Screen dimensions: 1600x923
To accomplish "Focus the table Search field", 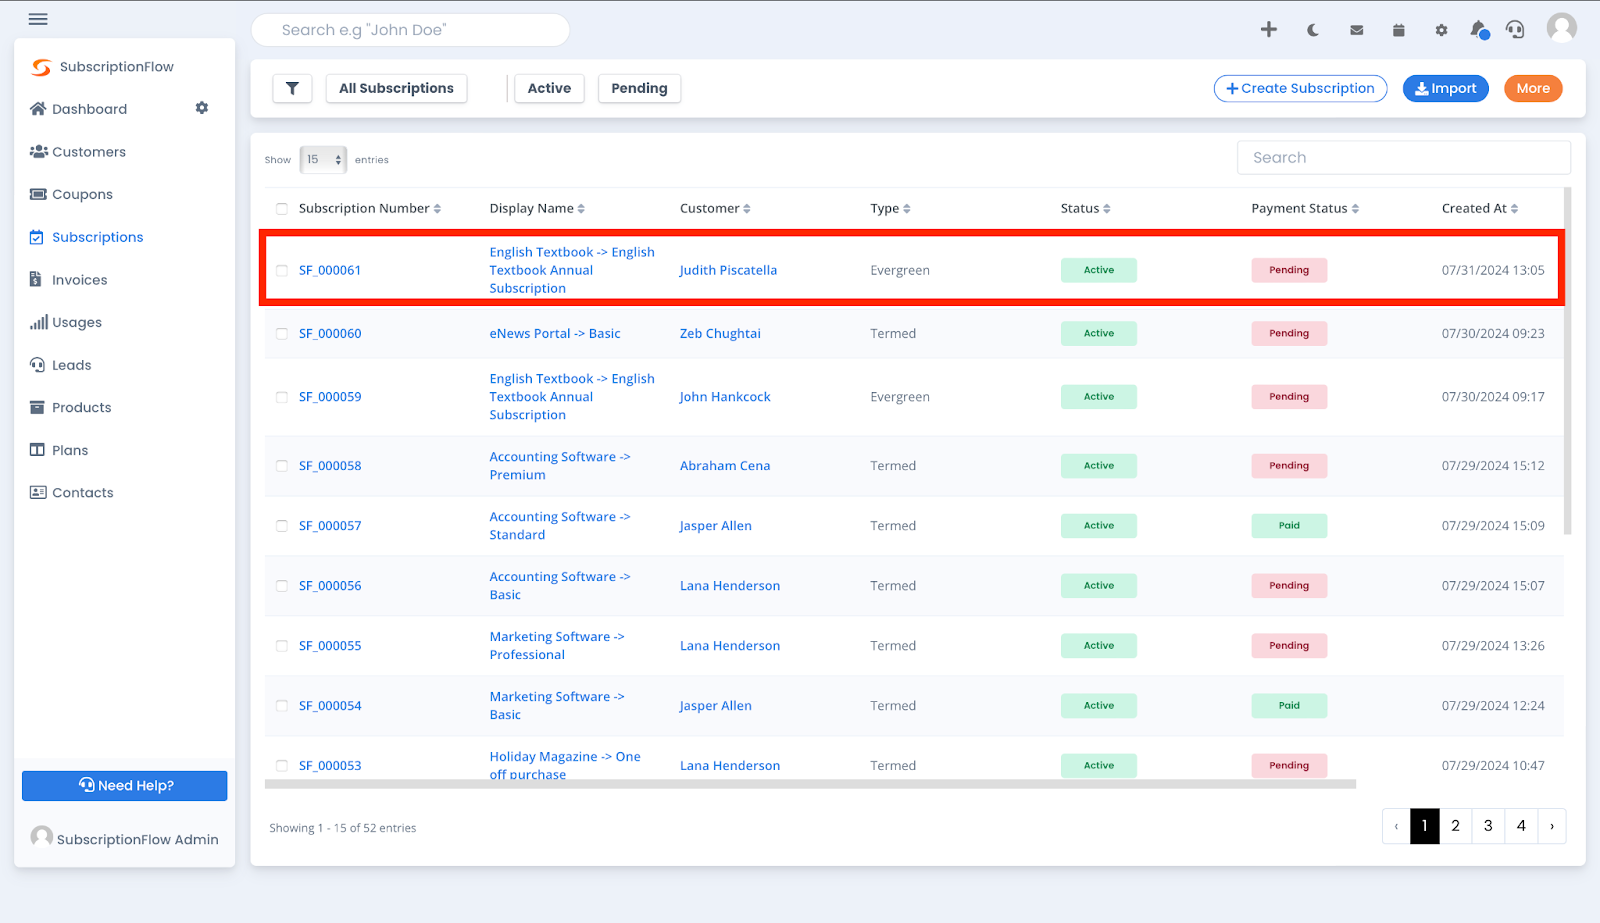I will coord(1404,157).
